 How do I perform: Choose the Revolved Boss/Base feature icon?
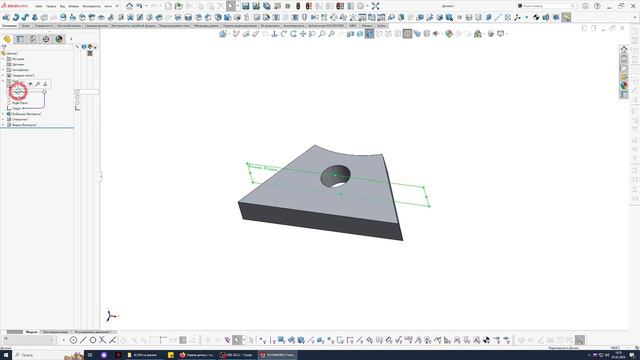(16, 17)
